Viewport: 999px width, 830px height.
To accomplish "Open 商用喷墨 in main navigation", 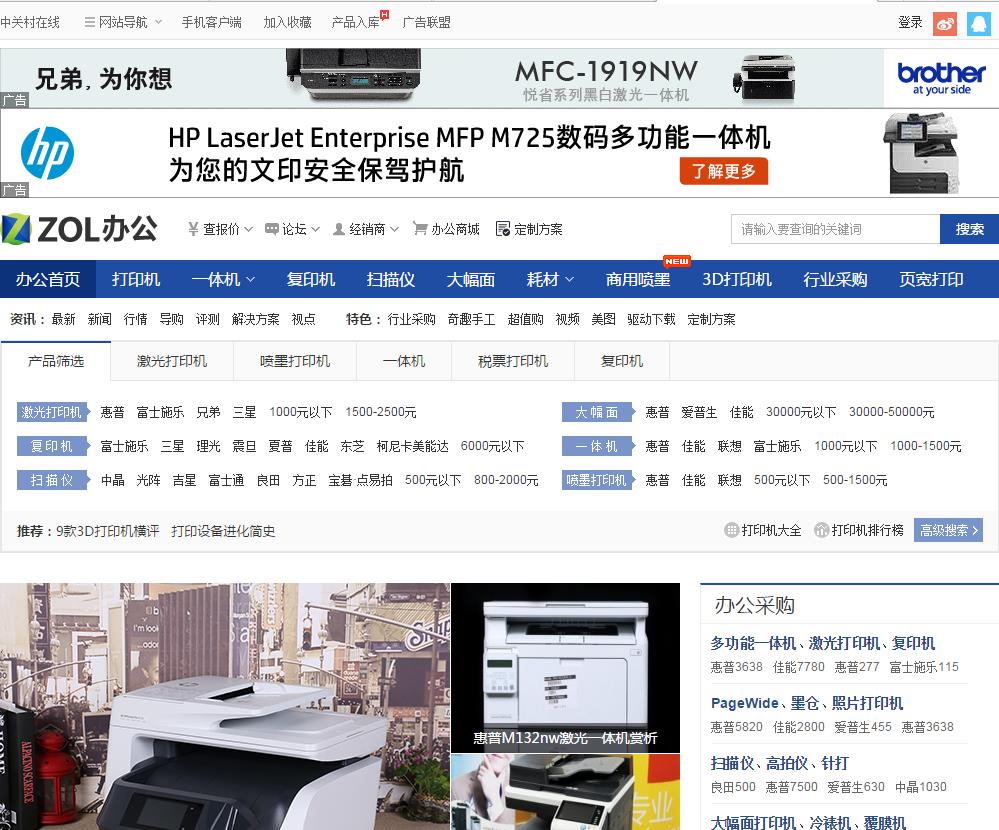I will point(638,279).
